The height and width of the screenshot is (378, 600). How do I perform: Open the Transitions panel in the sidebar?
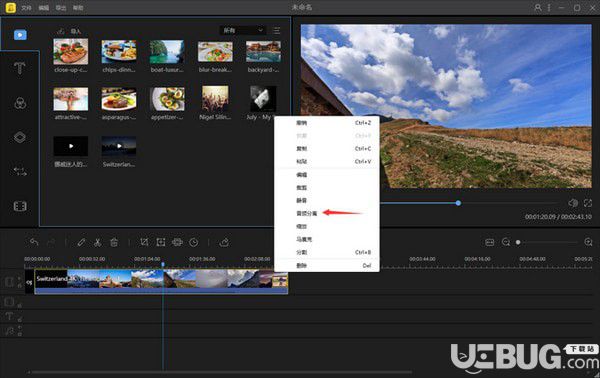click(x=20, y=171)
